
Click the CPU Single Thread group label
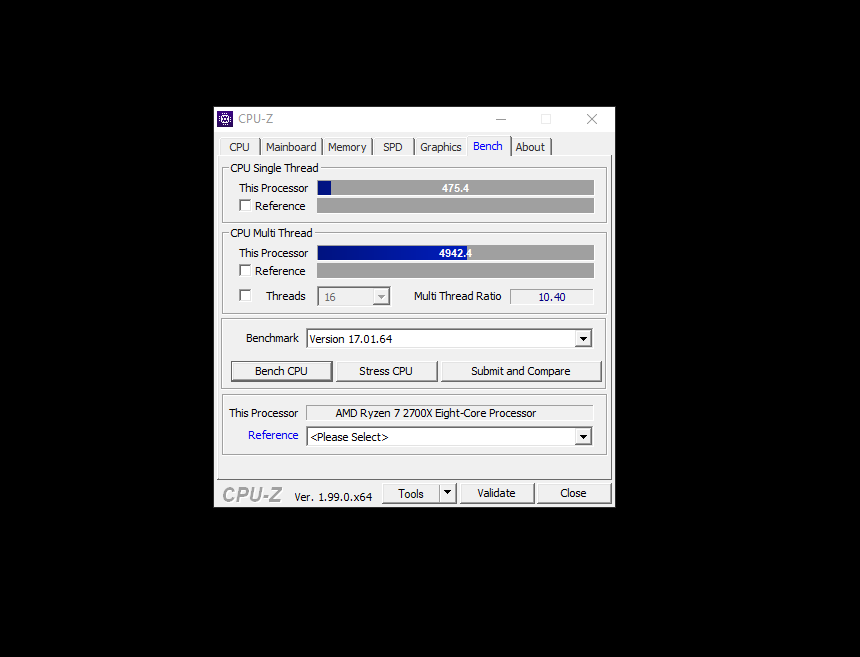[274, 168]
